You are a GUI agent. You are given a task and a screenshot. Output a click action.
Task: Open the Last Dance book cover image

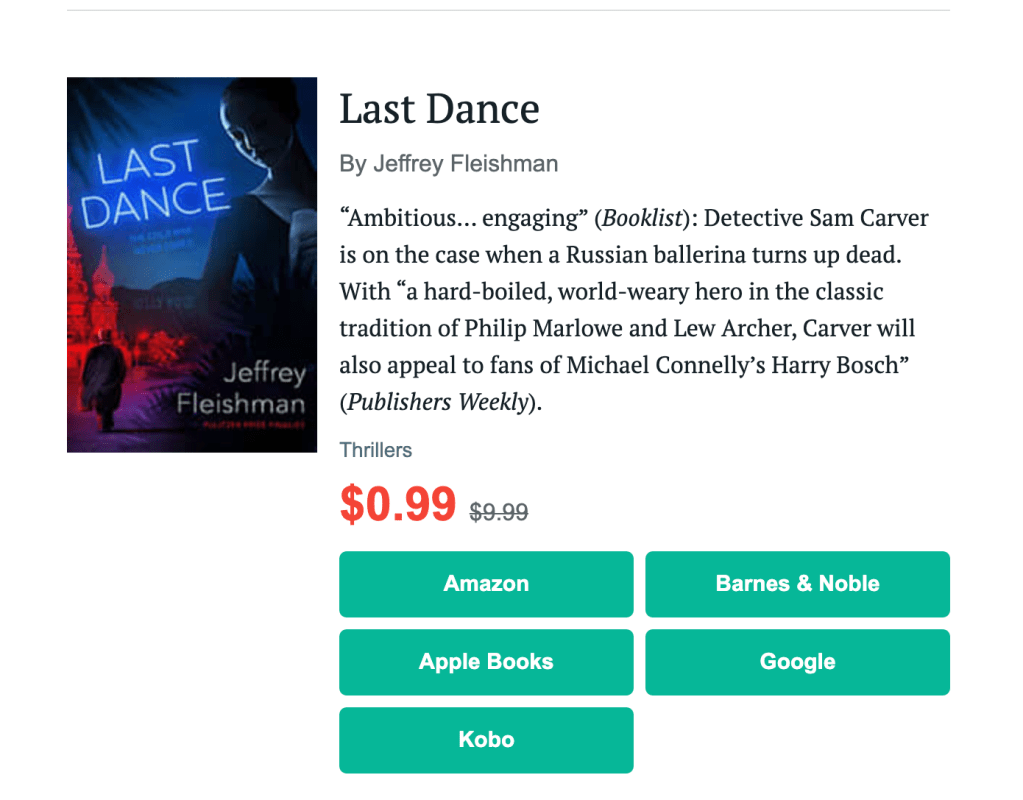click(x=192, y=265)
